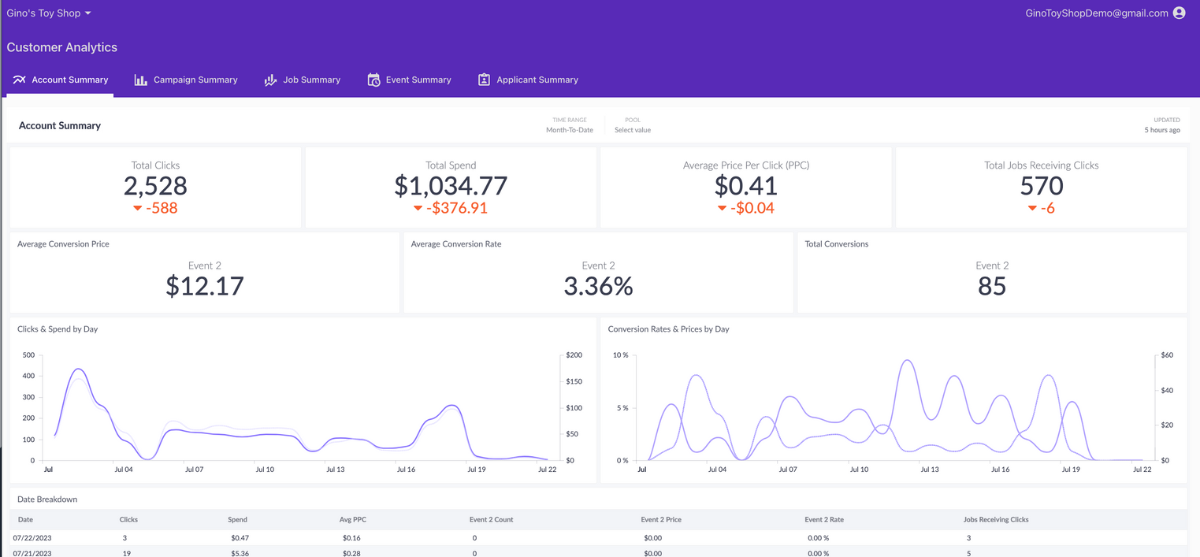The width and height of the screenshot is (1200, 557).
Task: Click the Applicant Summary icon
Action: [484, 80]
